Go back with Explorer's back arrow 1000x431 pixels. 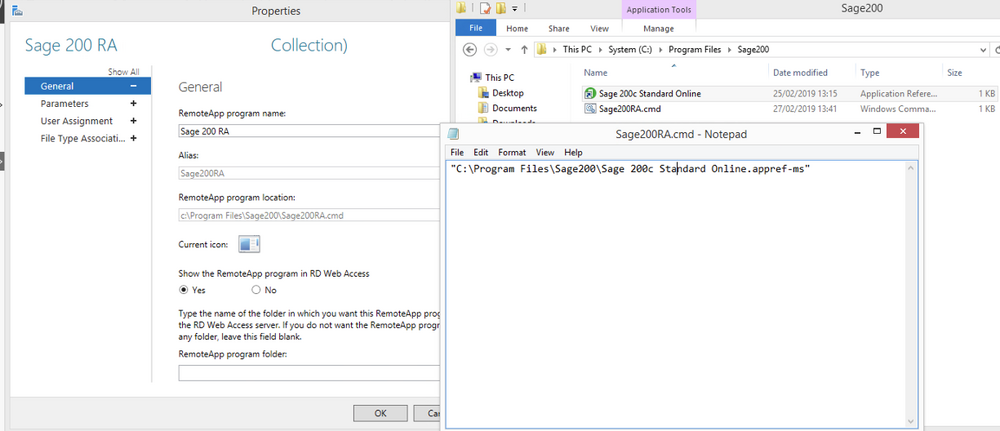469,49
